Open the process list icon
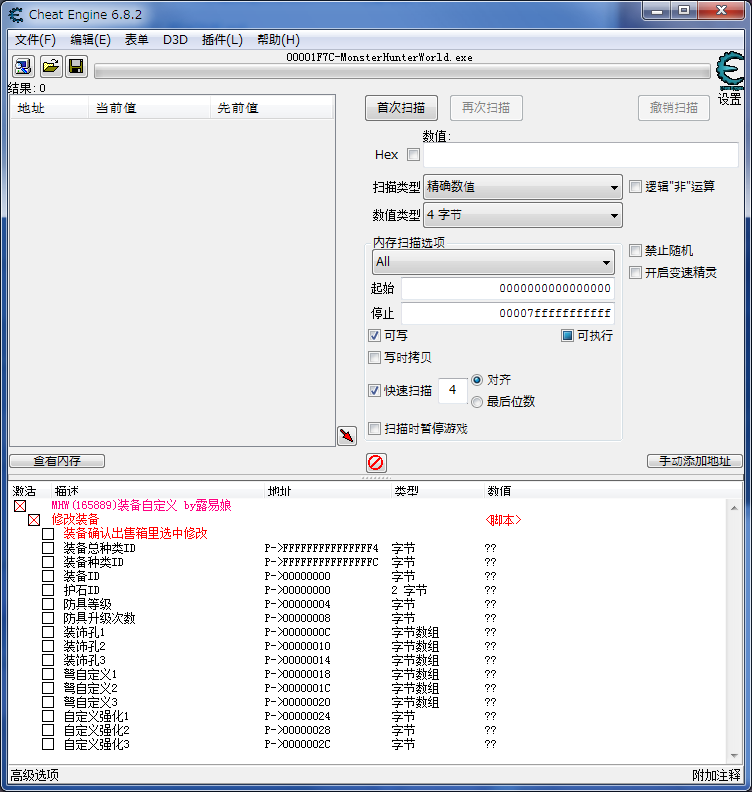The image size is (752, 792). pyautogui.click(x=23, y=67)
